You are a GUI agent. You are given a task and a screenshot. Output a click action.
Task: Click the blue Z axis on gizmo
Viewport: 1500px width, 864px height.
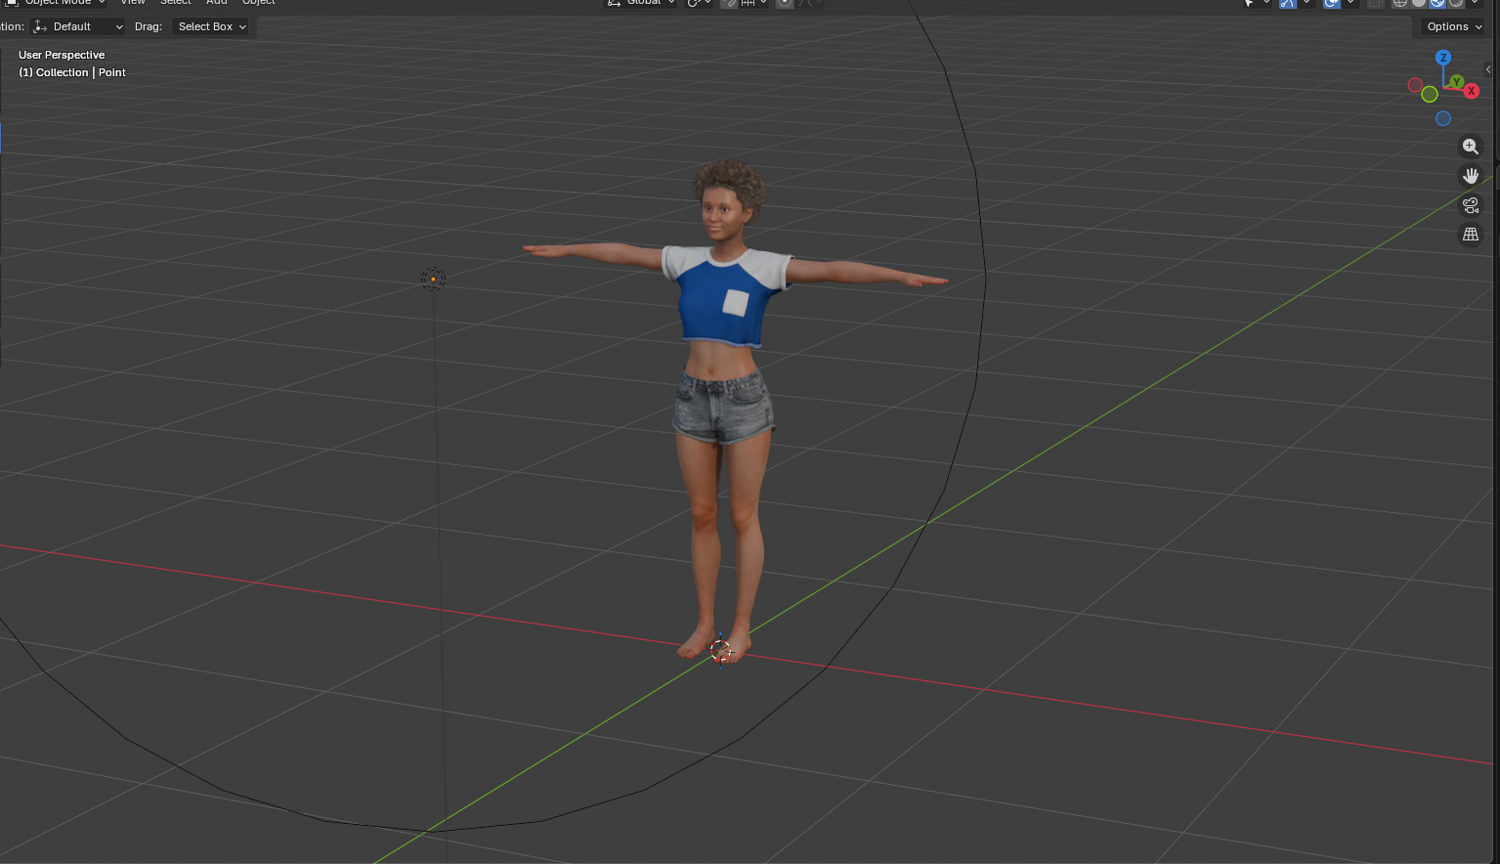coord(1443,58)
